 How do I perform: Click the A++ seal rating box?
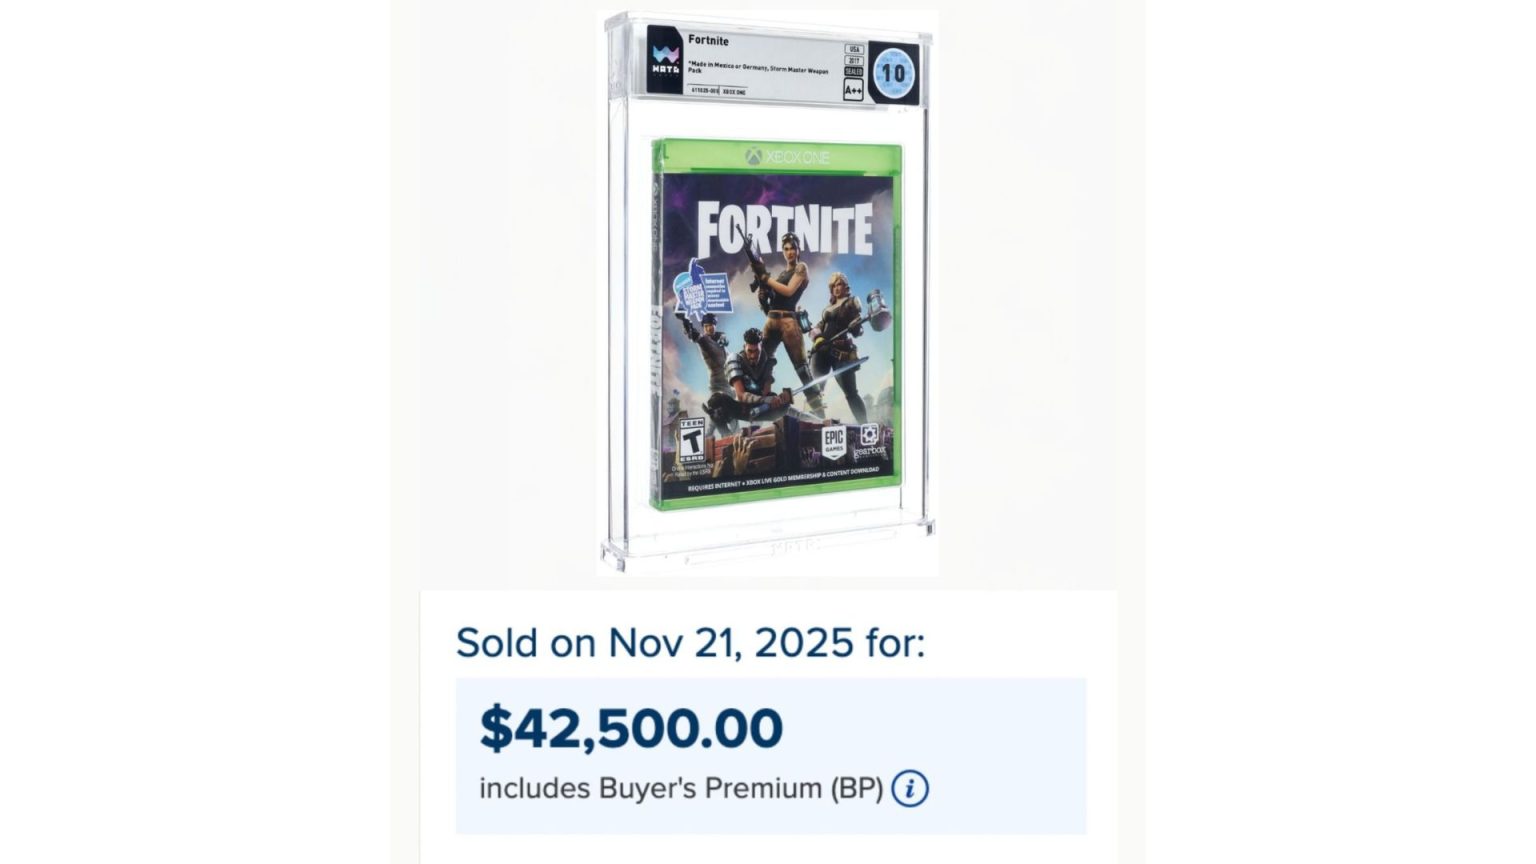click(x=853, y=88)
